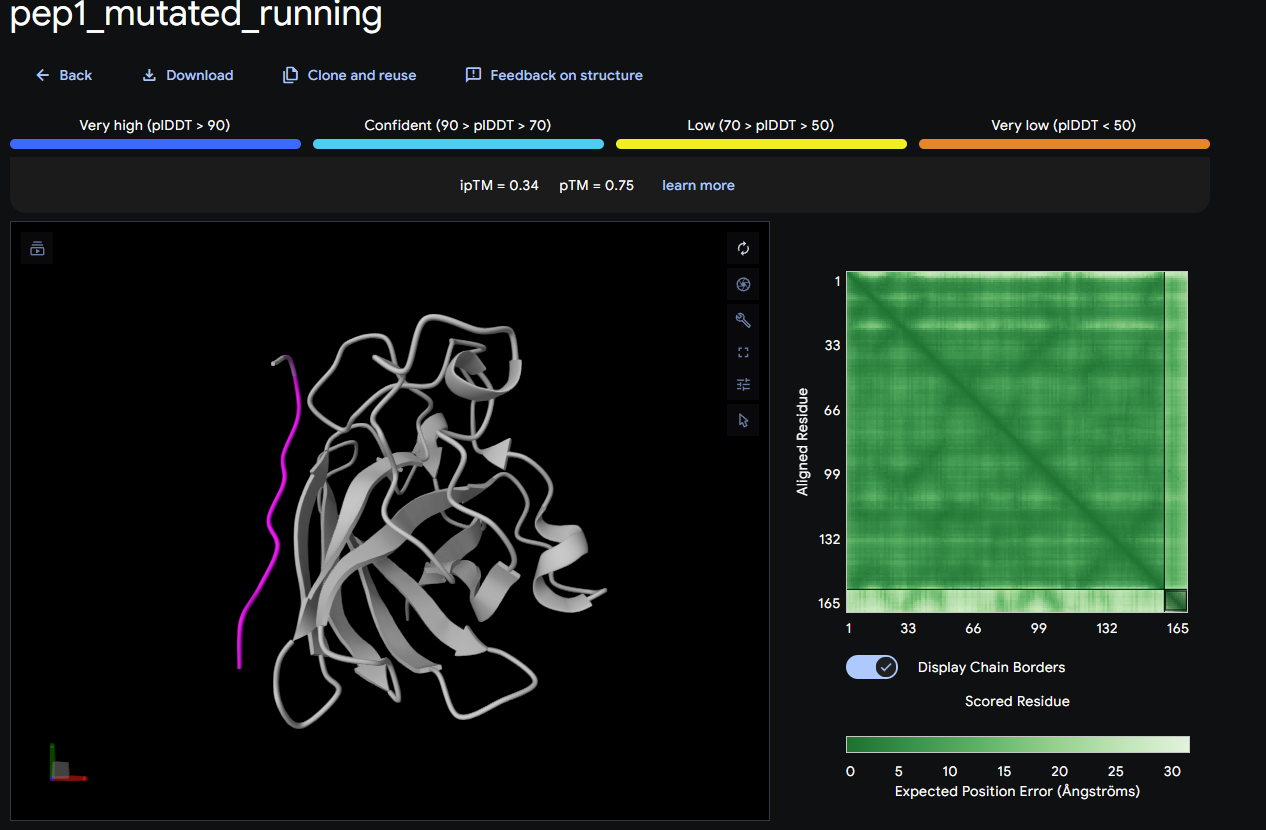Viewport: 1266px width, 830px height.
Task: Click the PAE heatmap plot
Action: (1017, 441)
